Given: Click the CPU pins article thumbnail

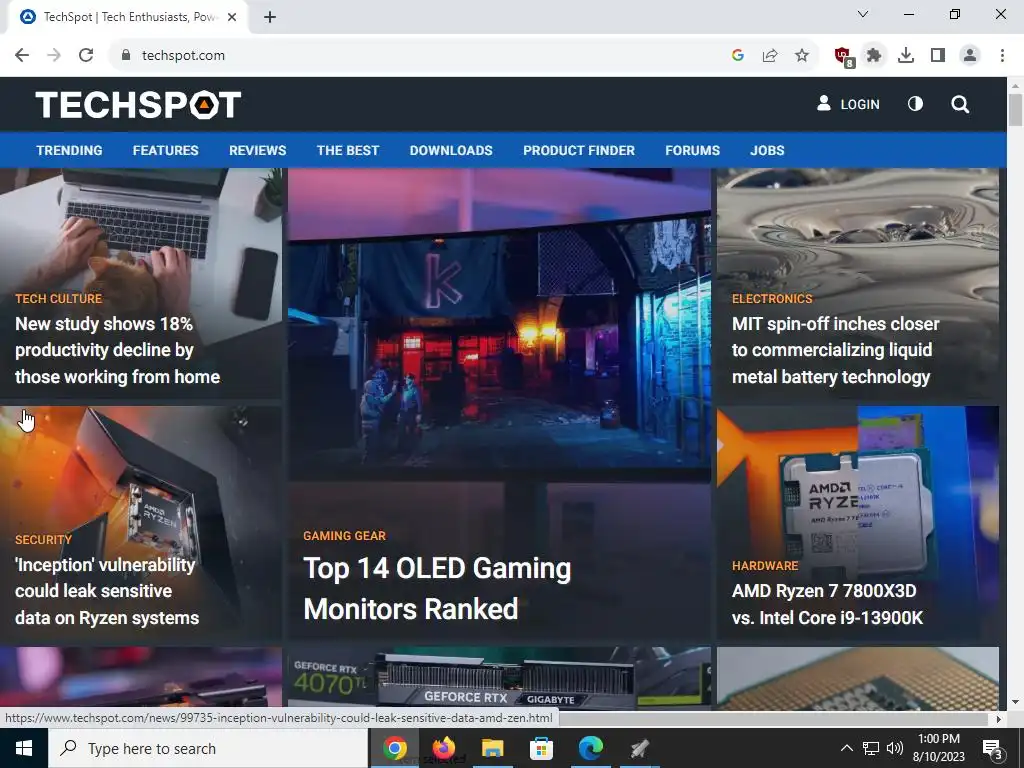Looking at the screenshot, I should coord(858,678).
